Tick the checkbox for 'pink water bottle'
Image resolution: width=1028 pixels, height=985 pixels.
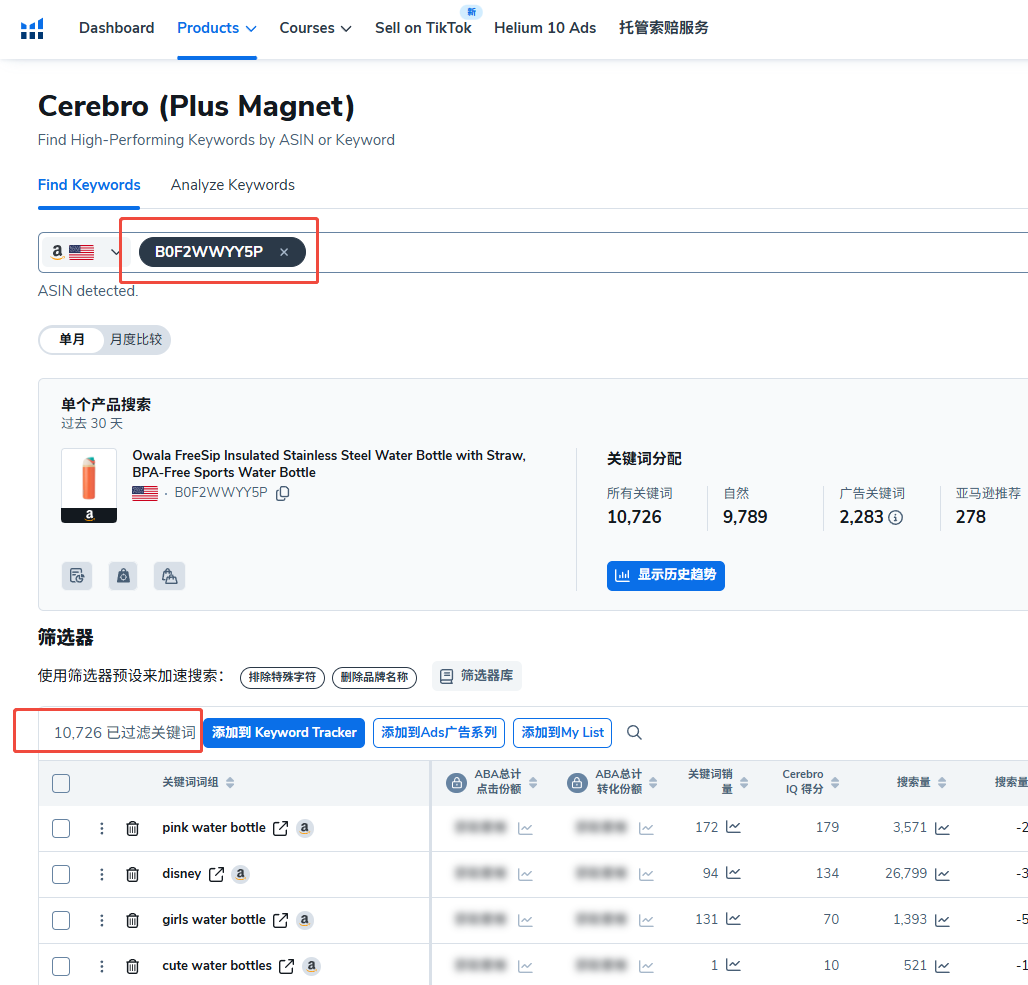(61, 828)
